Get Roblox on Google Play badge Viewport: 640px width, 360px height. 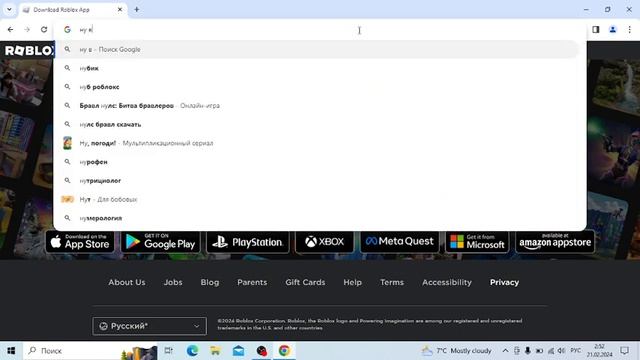160,242
